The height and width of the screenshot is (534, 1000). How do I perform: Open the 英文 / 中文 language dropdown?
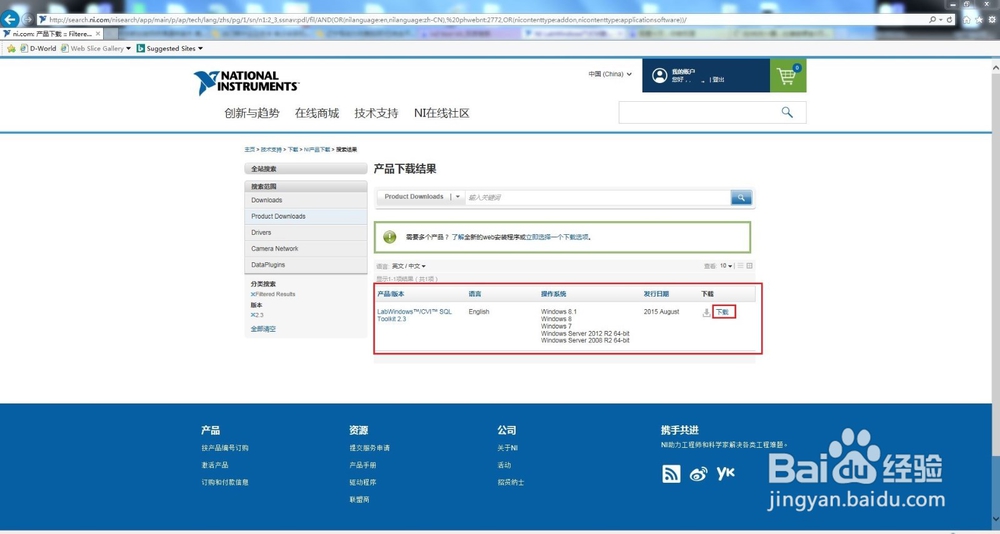point(408,266)
